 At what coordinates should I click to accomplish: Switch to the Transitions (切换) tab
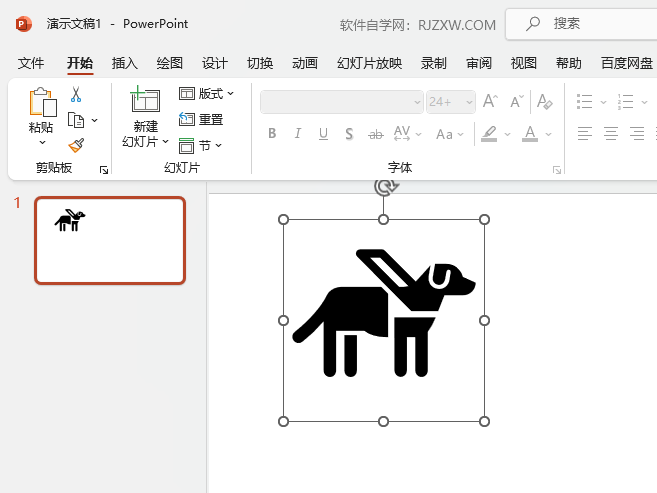(x=260, y=63)
